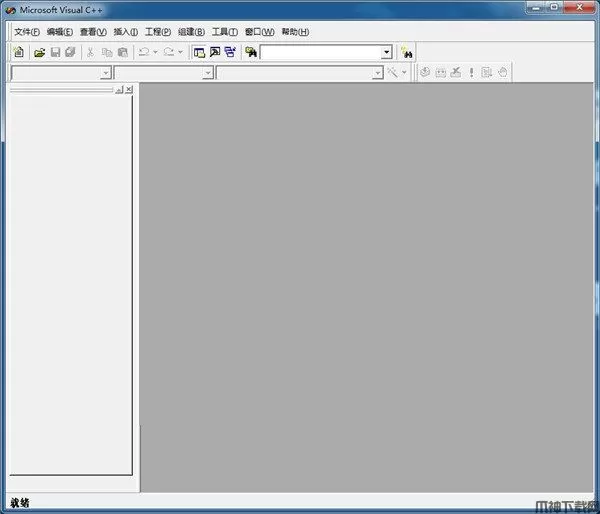The height and width of the screenshot is (514, 600).
Task: Click the Find in Files binoculars icon
Action: (251, 52)
